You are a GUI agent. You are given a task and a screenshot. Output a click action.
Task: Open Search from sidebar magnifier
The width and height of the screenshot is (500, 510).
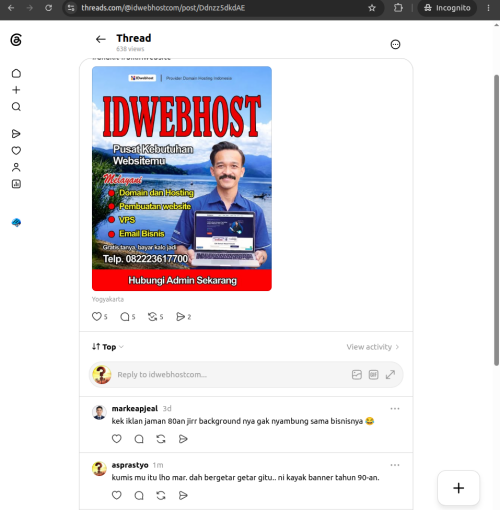16,107
